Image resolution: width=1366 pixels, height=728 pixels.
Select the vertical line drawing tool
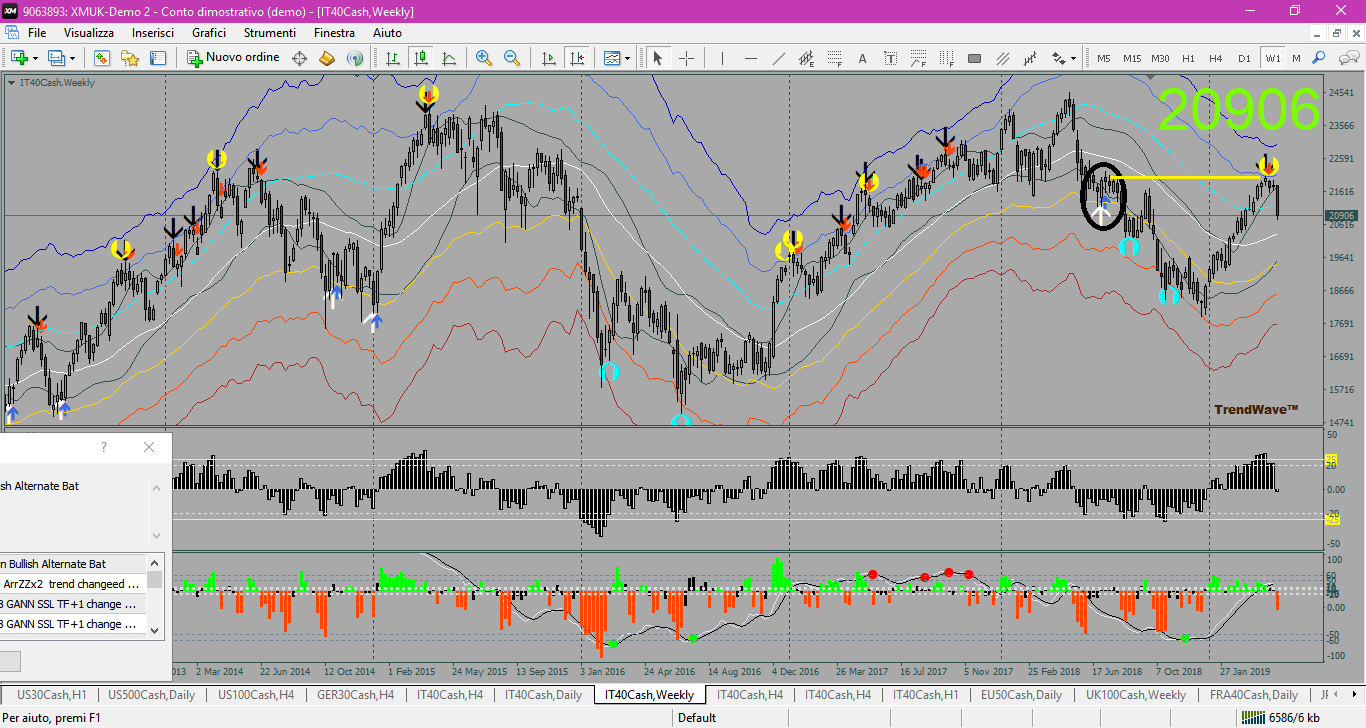[722, 58]
